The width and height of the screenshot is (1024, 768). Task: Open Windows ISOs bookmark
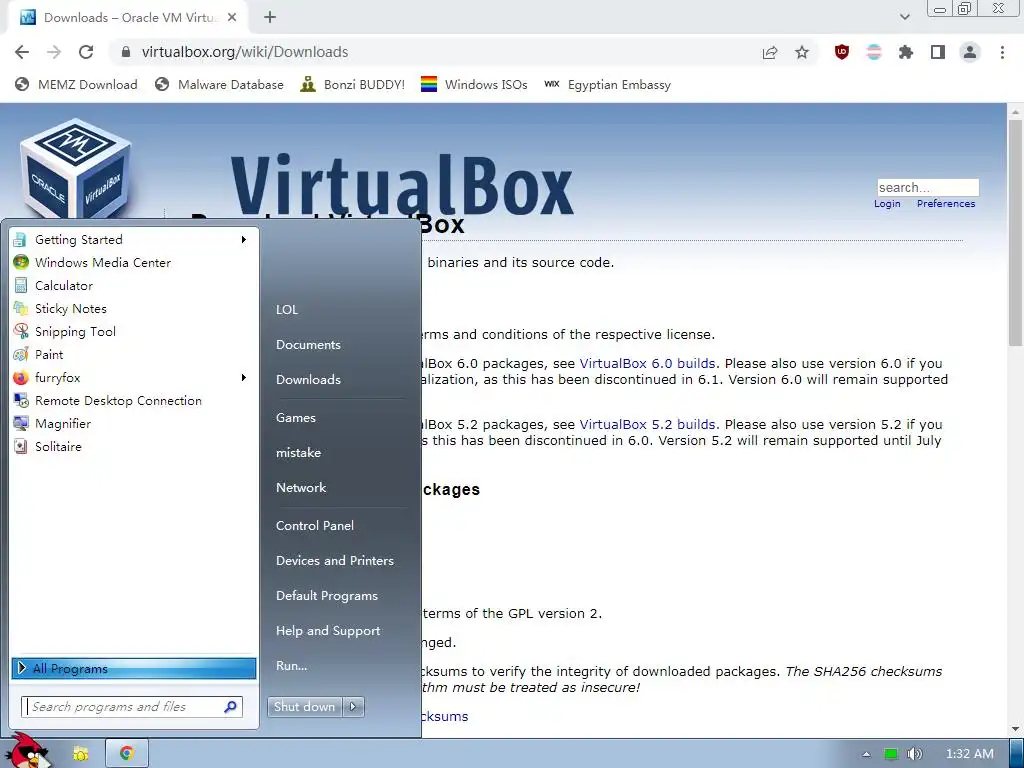pos(474,85)
